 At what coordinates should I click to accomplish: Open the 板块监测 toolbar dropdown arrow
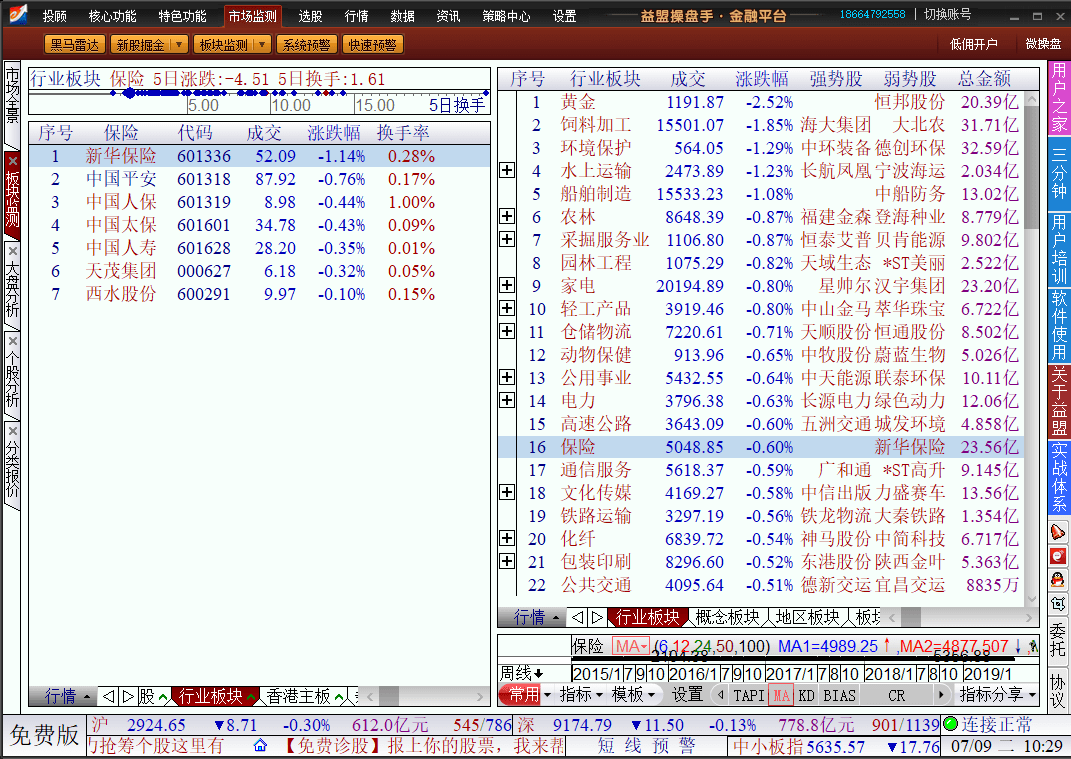tap(262, 45)
